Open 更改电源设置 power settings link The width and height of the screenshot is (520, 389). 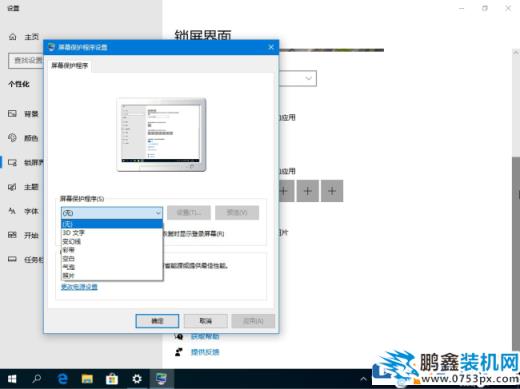[x=79, y=287]
